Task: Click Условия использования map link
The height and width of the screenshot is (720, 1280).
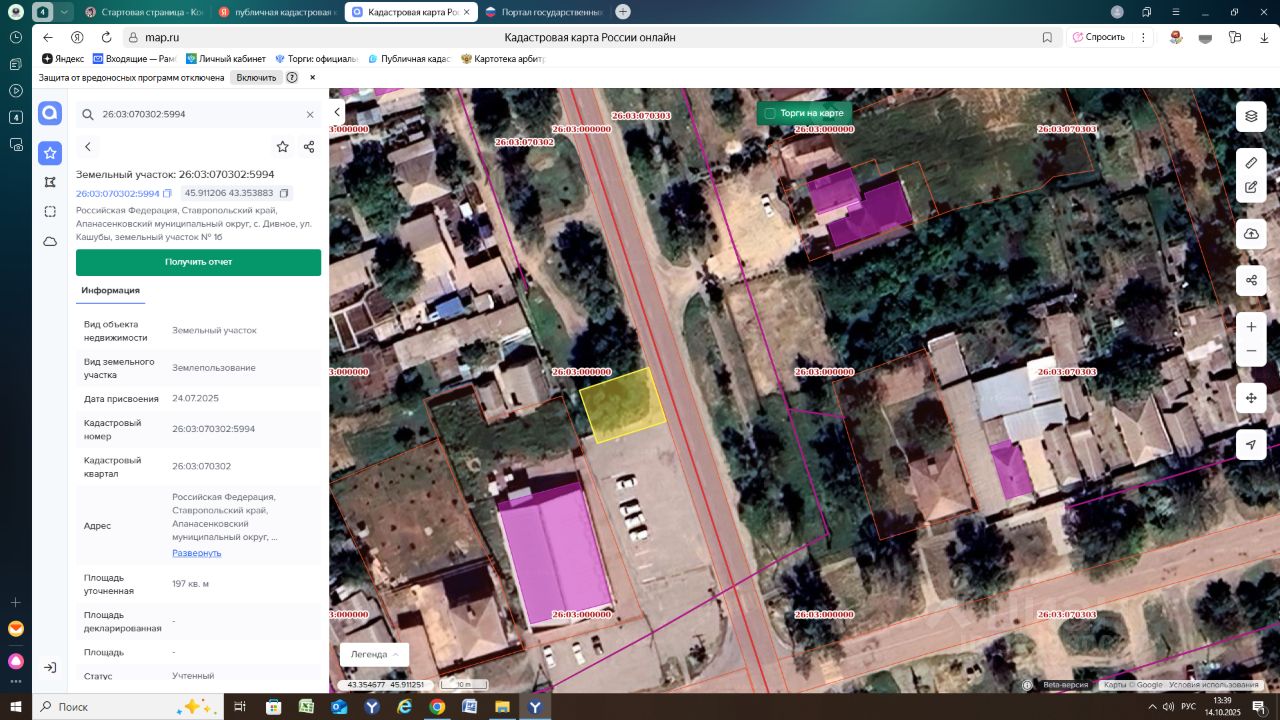Action: pos(1214,685)
